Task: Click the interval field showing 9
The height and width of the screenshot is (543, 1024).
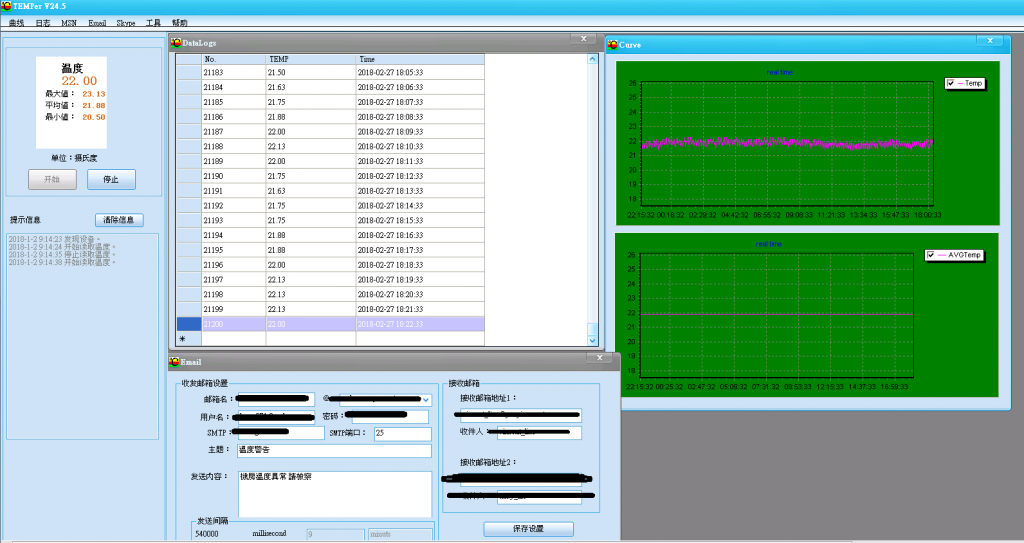Action: pyautogui.click(x=335, y=535)
